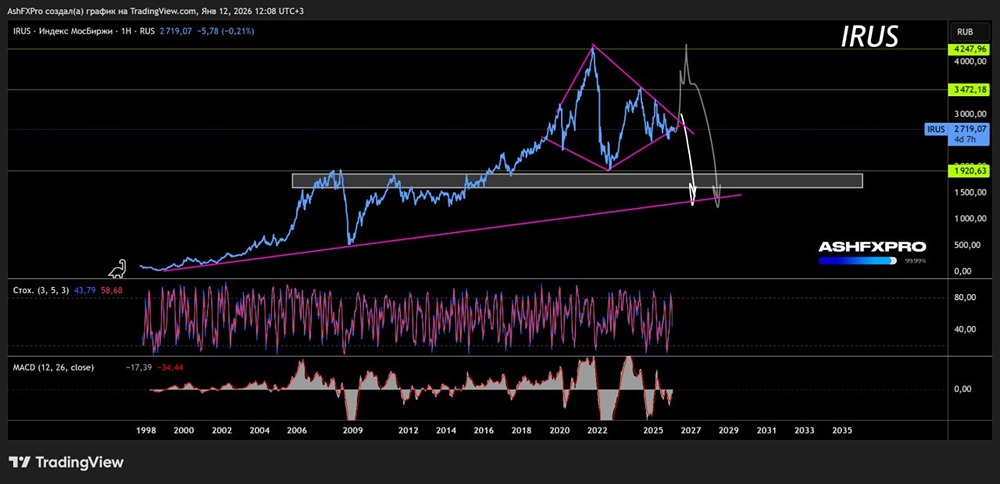Viewport: 1000px width, 484px height.
Task: Click the 3000,00 price axis value
Action: [x=969, y=114]
